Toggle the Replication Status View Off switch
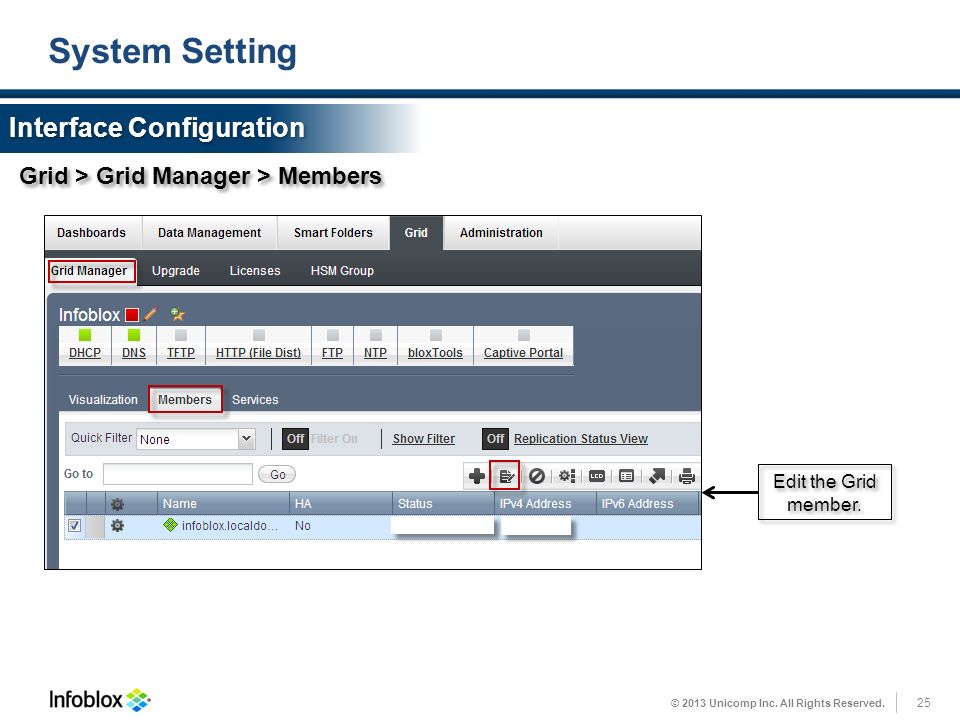The width and height of the screenshot is (960, 720). pyautogui.click(x=495, y=438)
